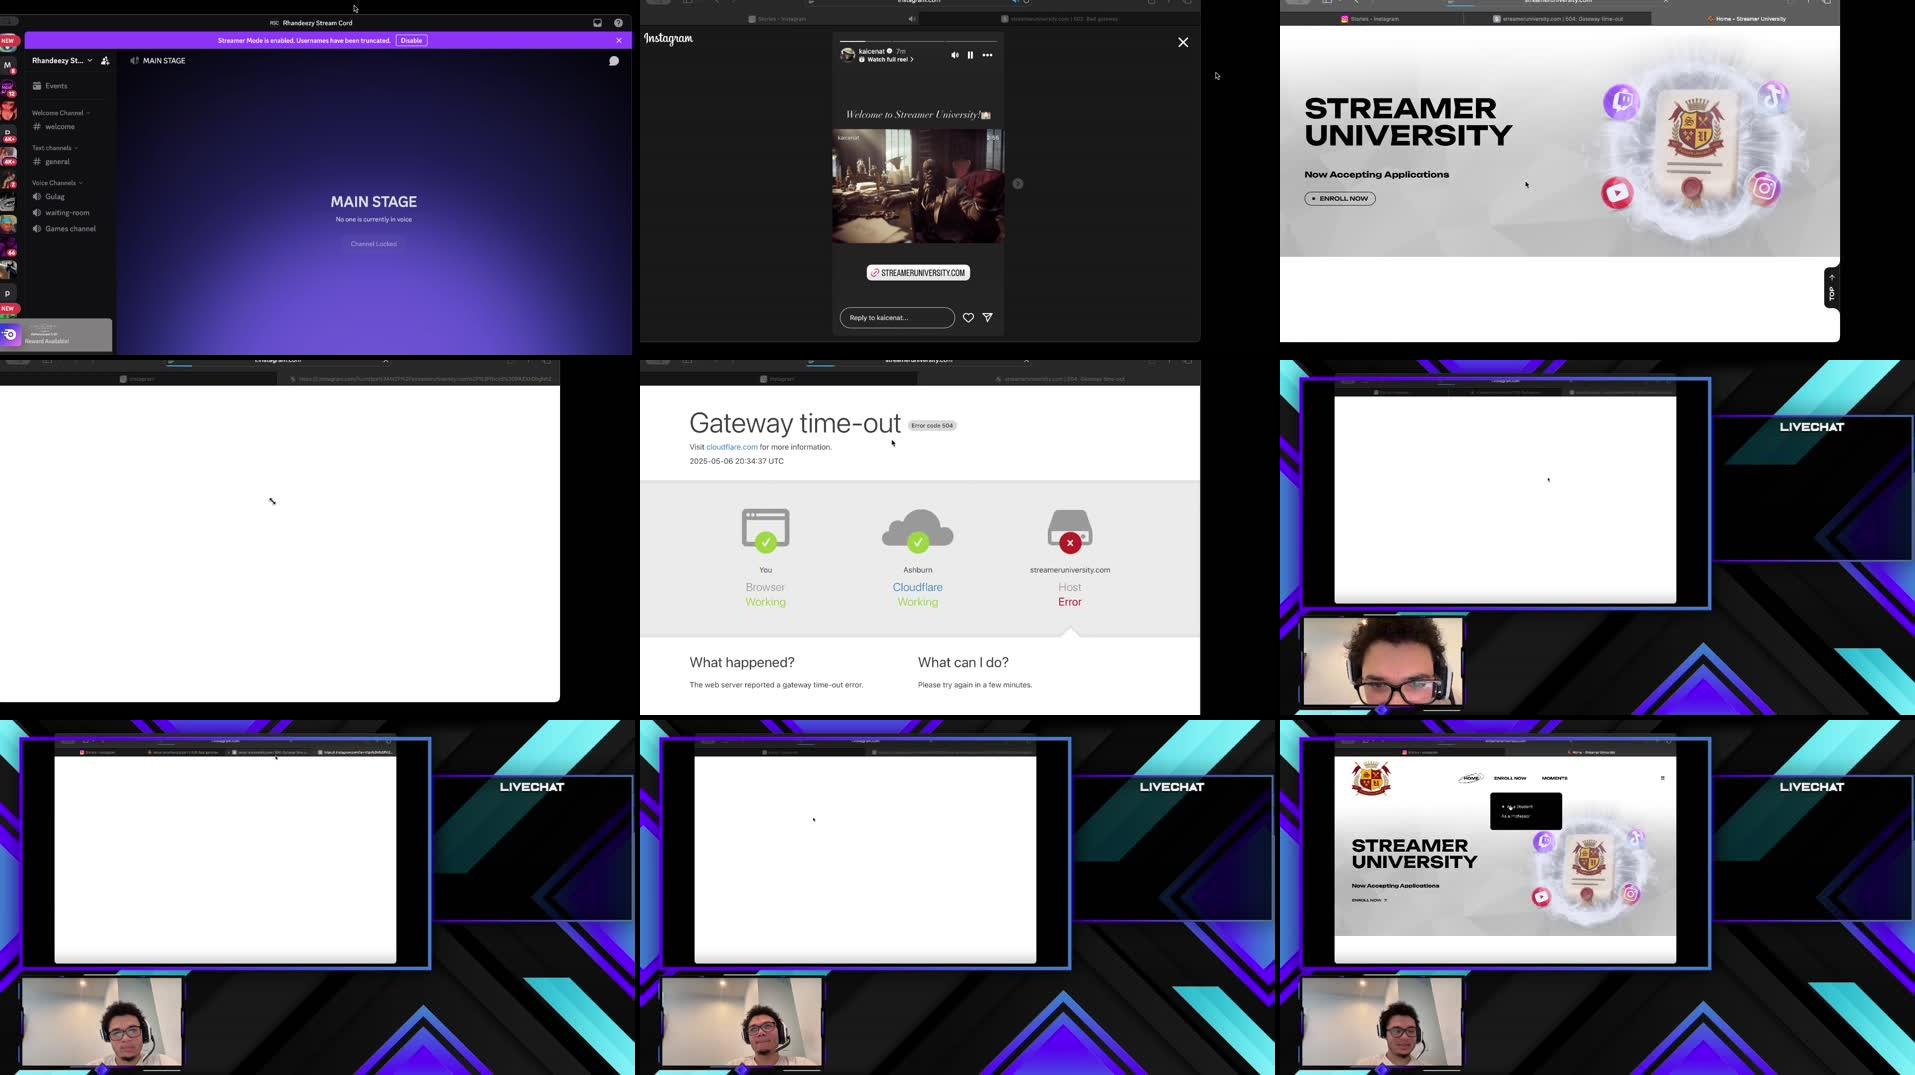Click the TikTok icon on Streamer University
1915x1075 pixels.
1773,97
